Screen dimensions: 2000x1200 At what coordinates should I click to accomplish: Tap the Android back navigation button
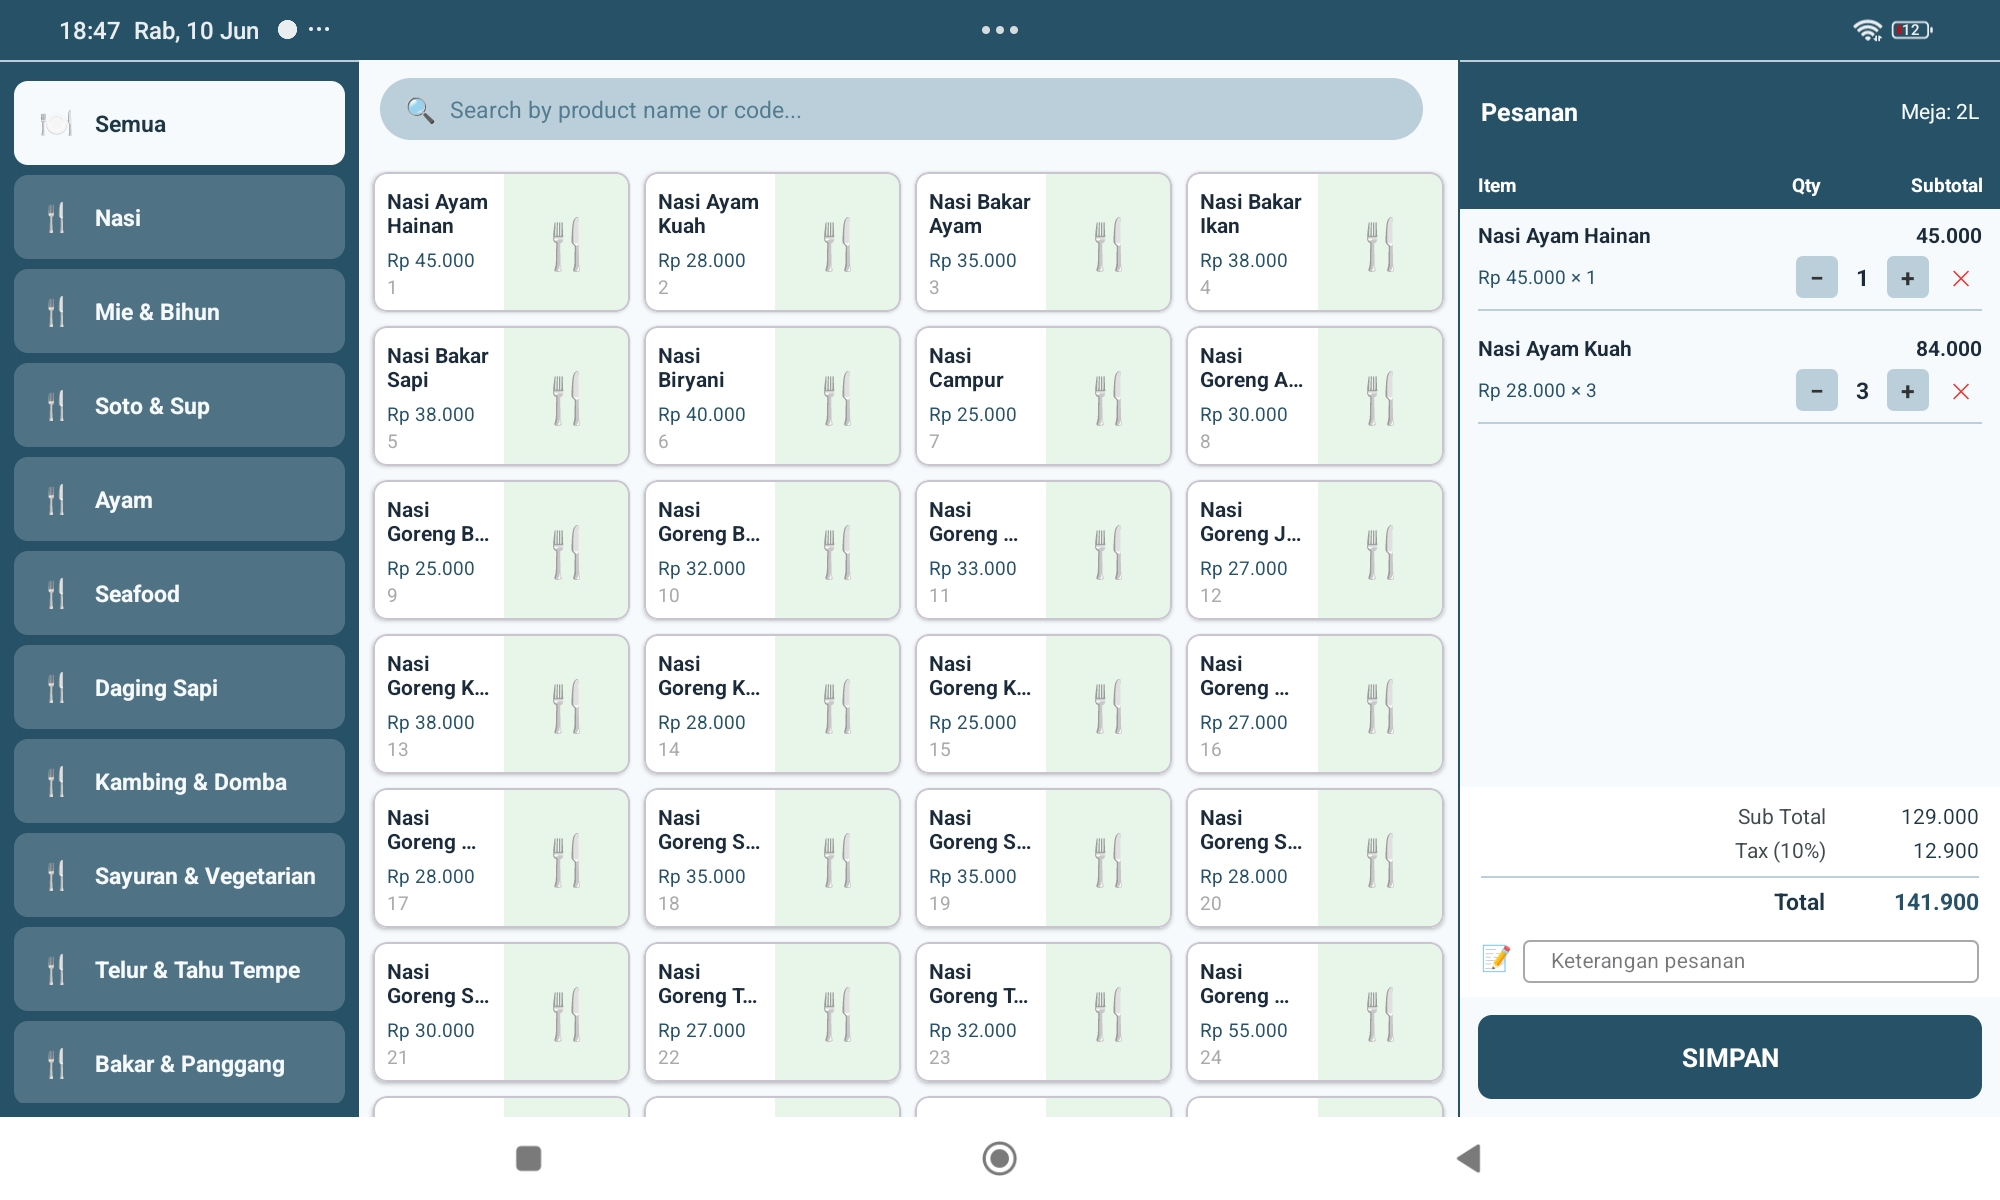click(x=1468, y=1158)
